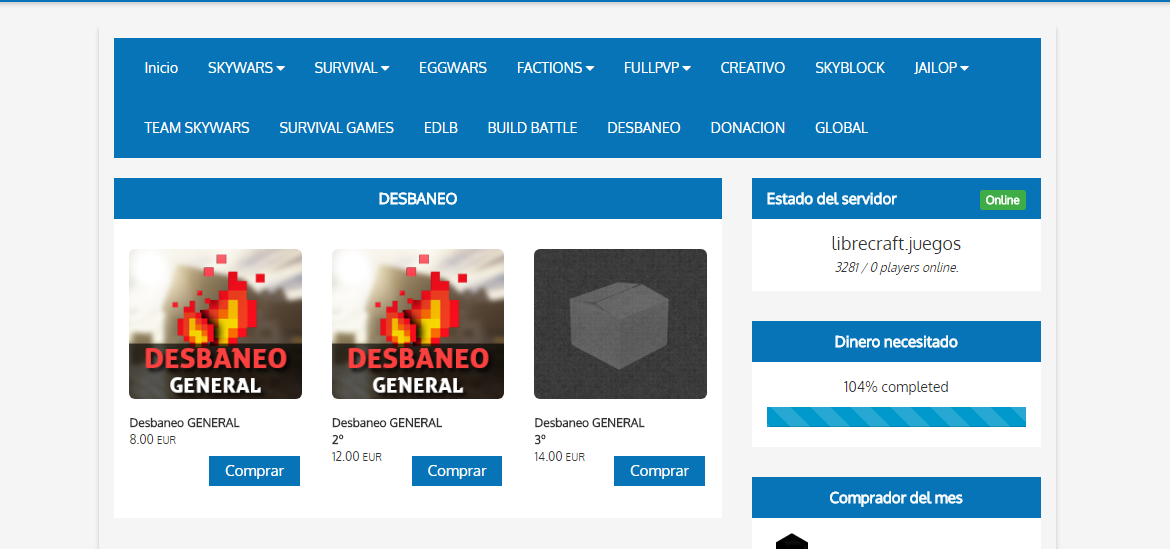Viewport: 1170px width, 549px height.
Task: Go to DESBANEO in the navigation bar
Action: [644, 128]
